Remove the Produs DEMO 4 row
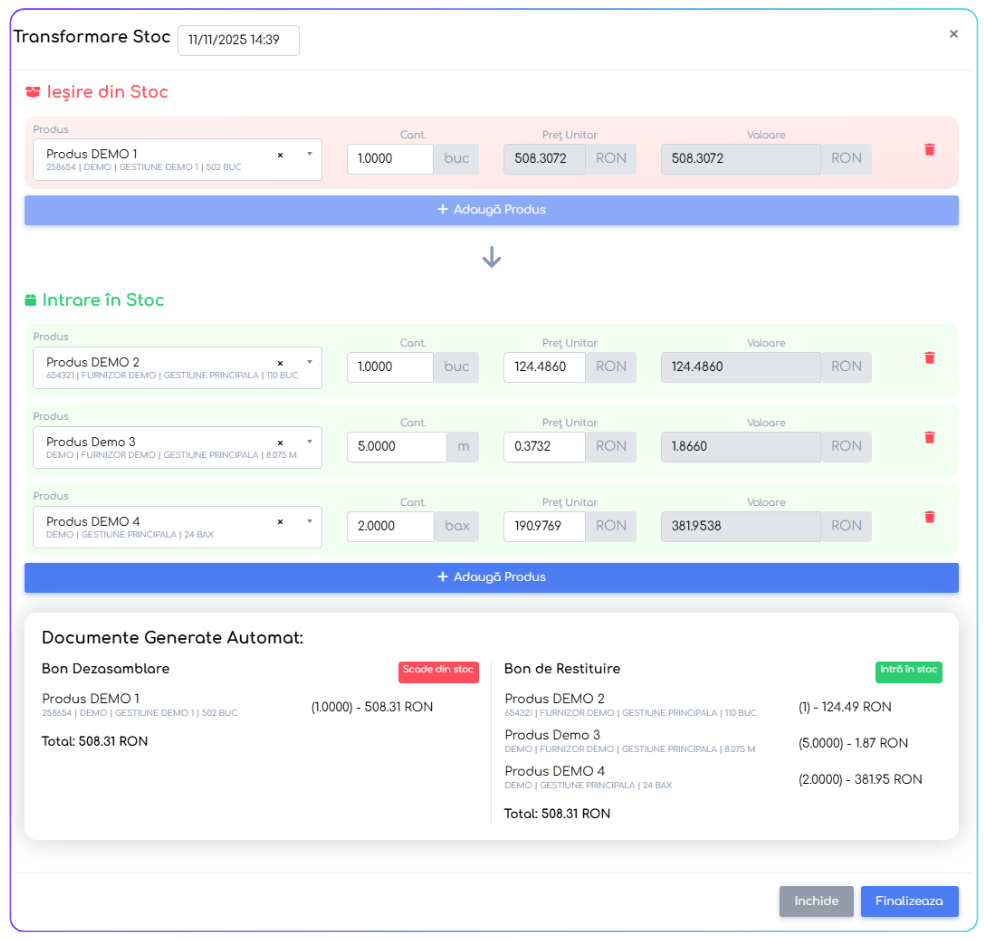 tap(929, 517)
